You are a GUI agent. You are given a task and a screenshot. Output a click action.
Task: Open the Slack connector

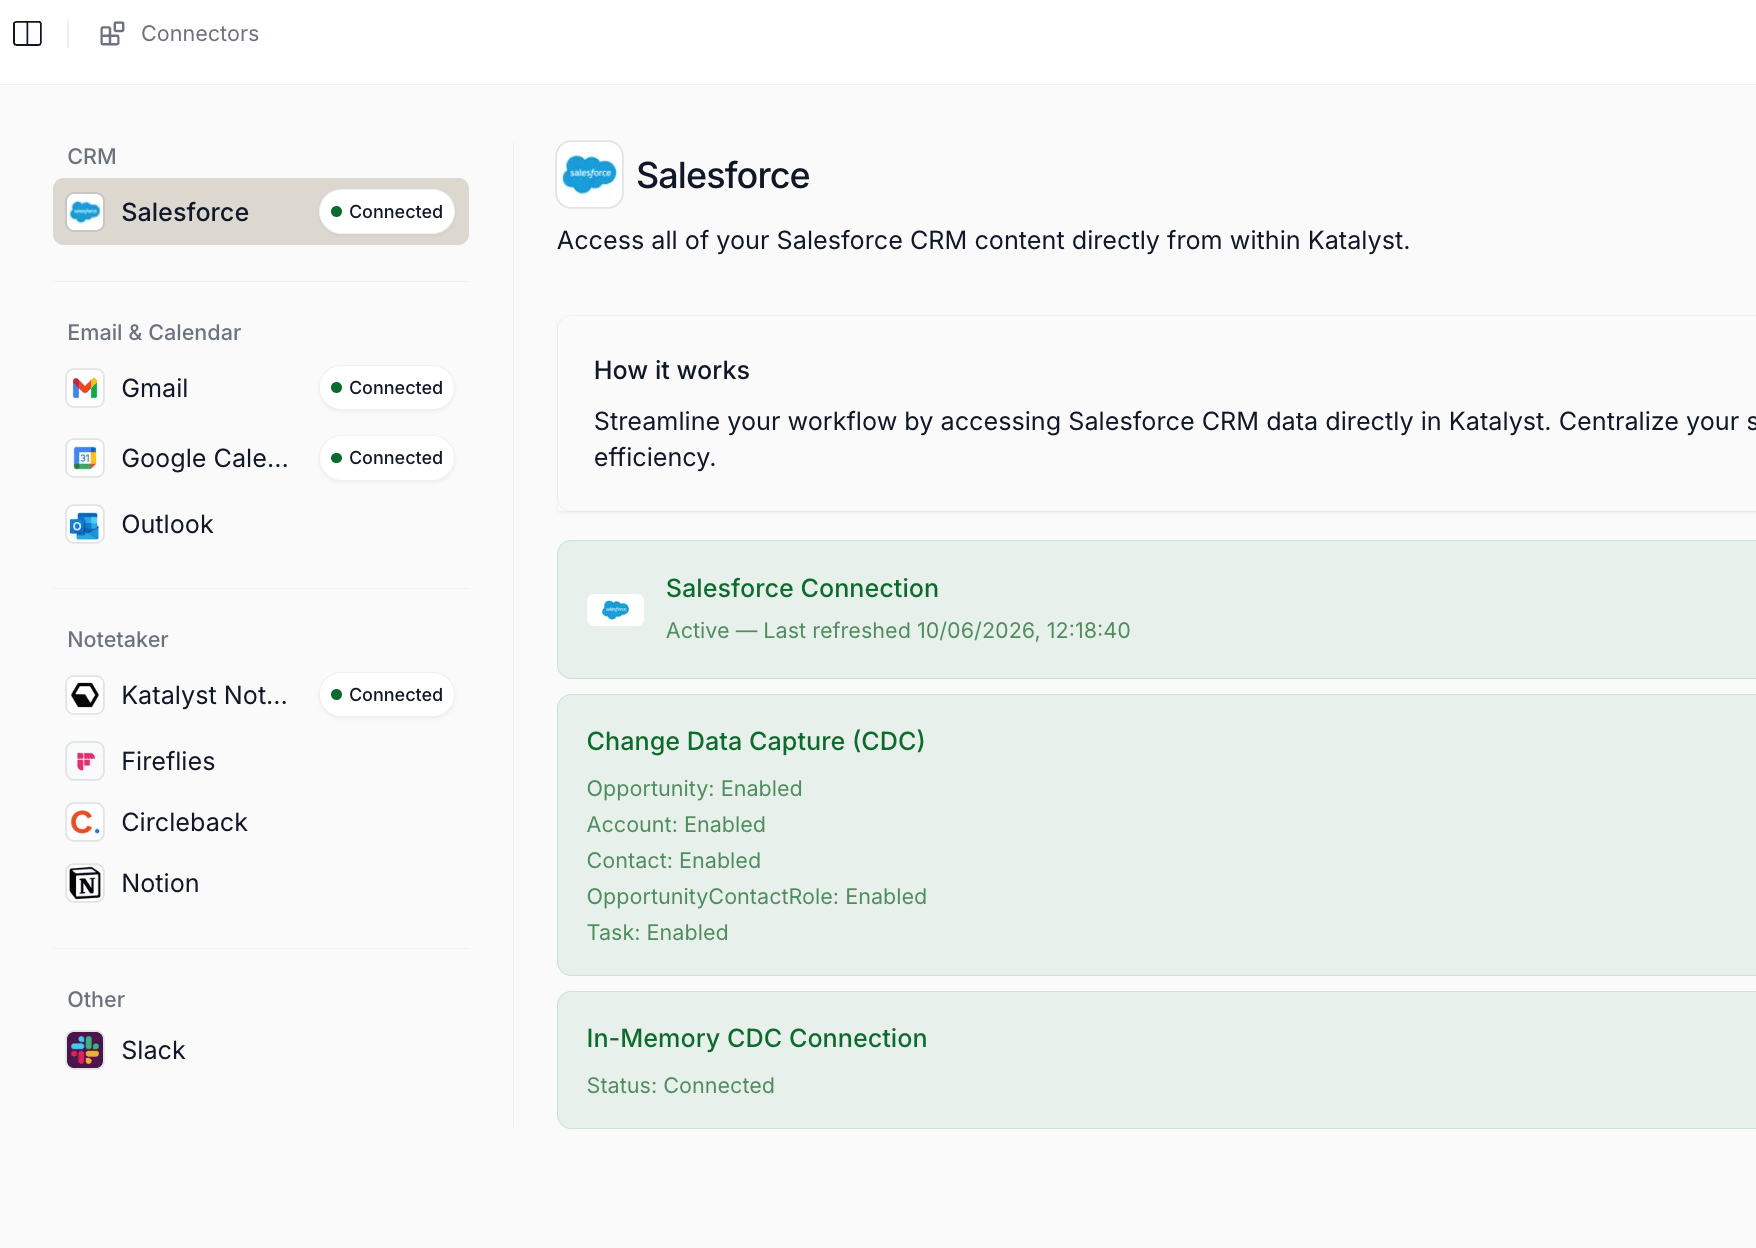coord(261,1050)
